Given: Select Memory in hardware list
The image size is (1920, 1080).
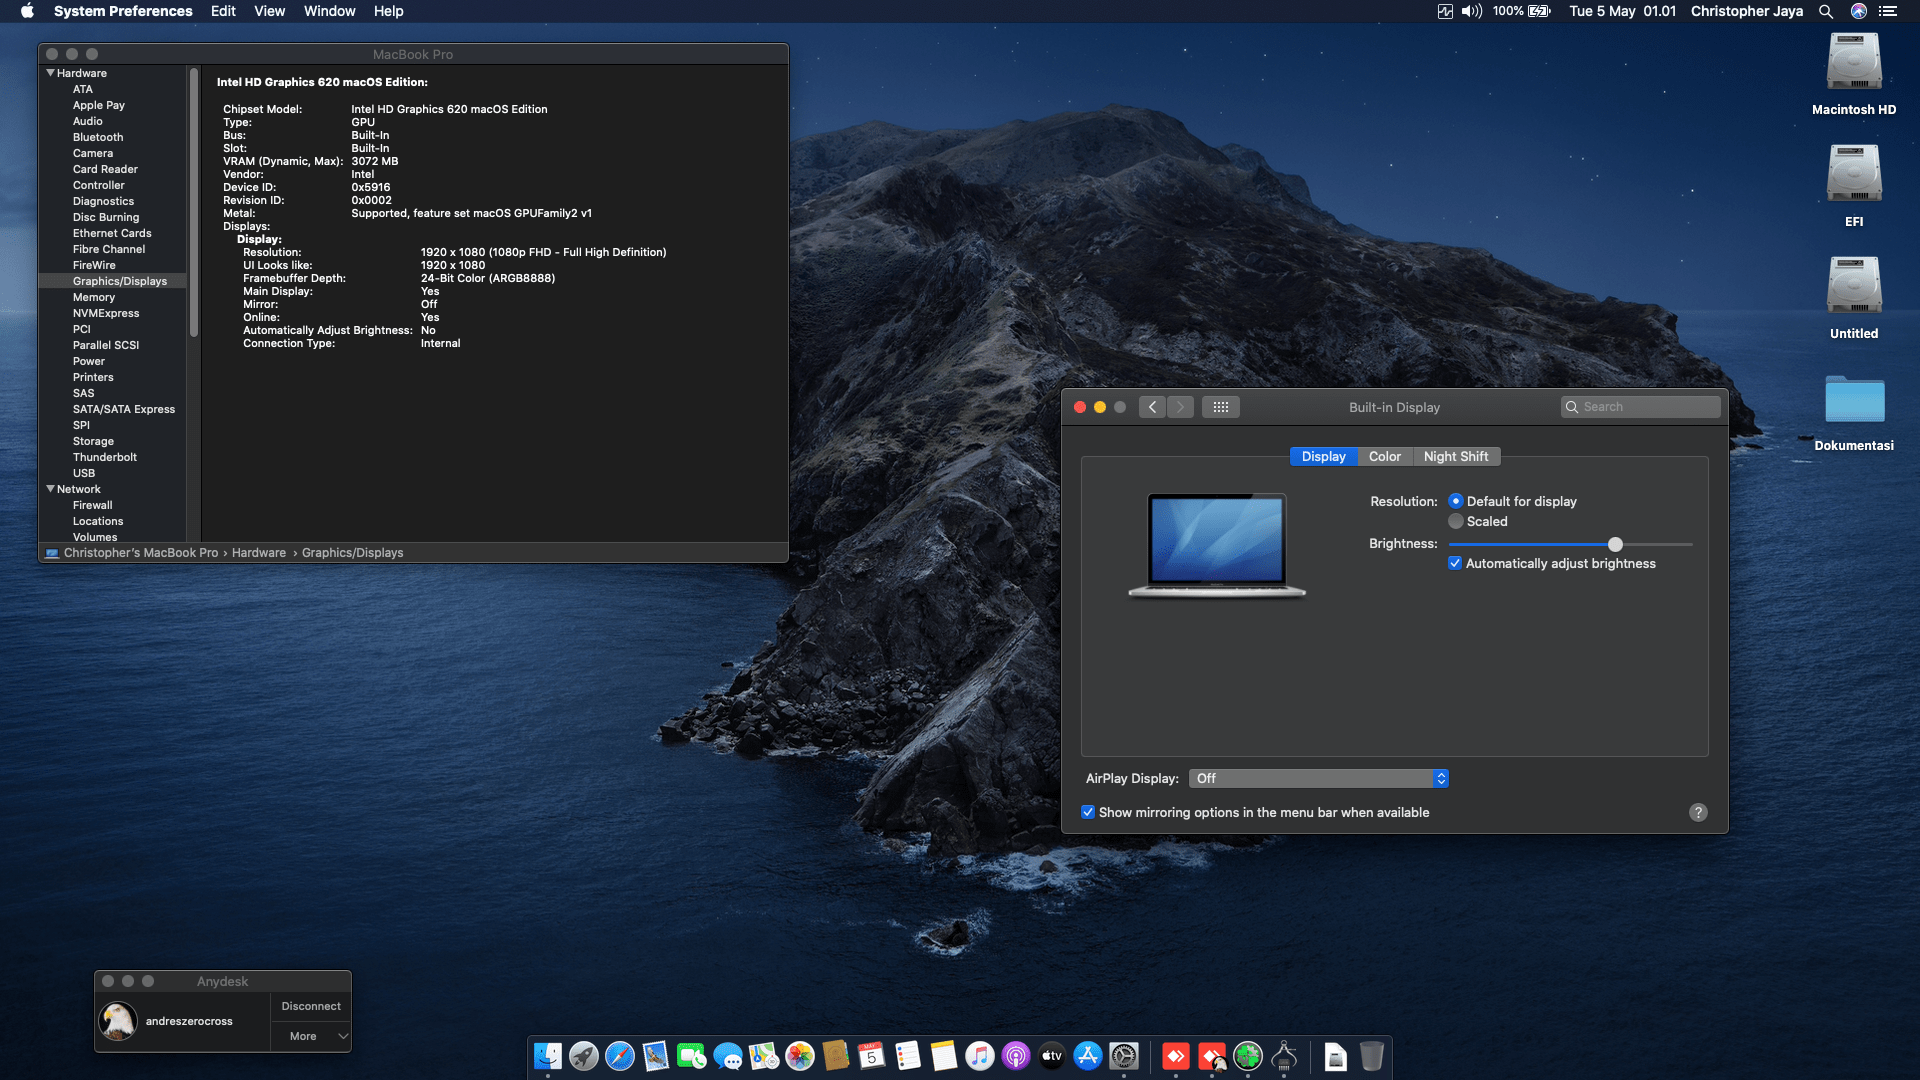Looking at the screenshot, I should tap(94, 297).
